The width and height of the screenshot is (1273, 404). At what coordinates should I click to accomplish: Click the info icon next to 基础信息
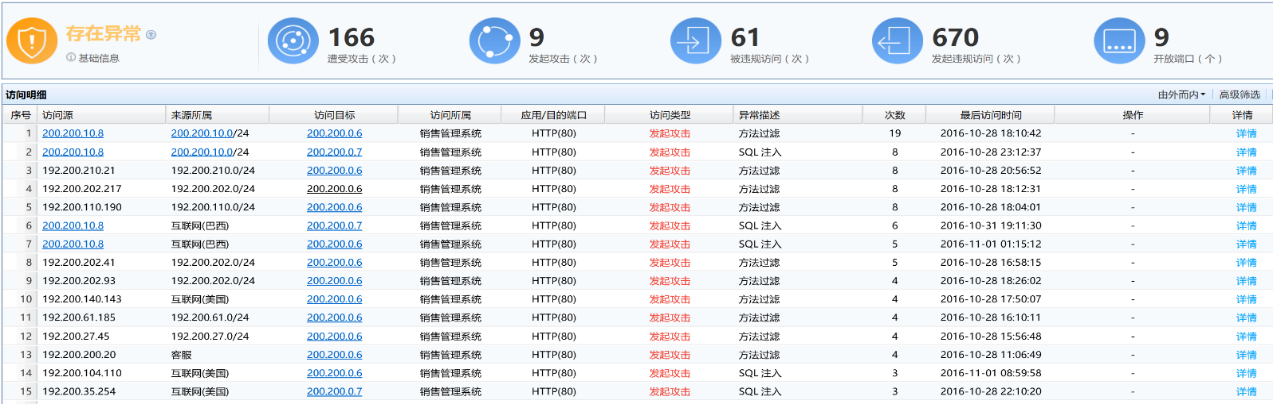point(71,58)
